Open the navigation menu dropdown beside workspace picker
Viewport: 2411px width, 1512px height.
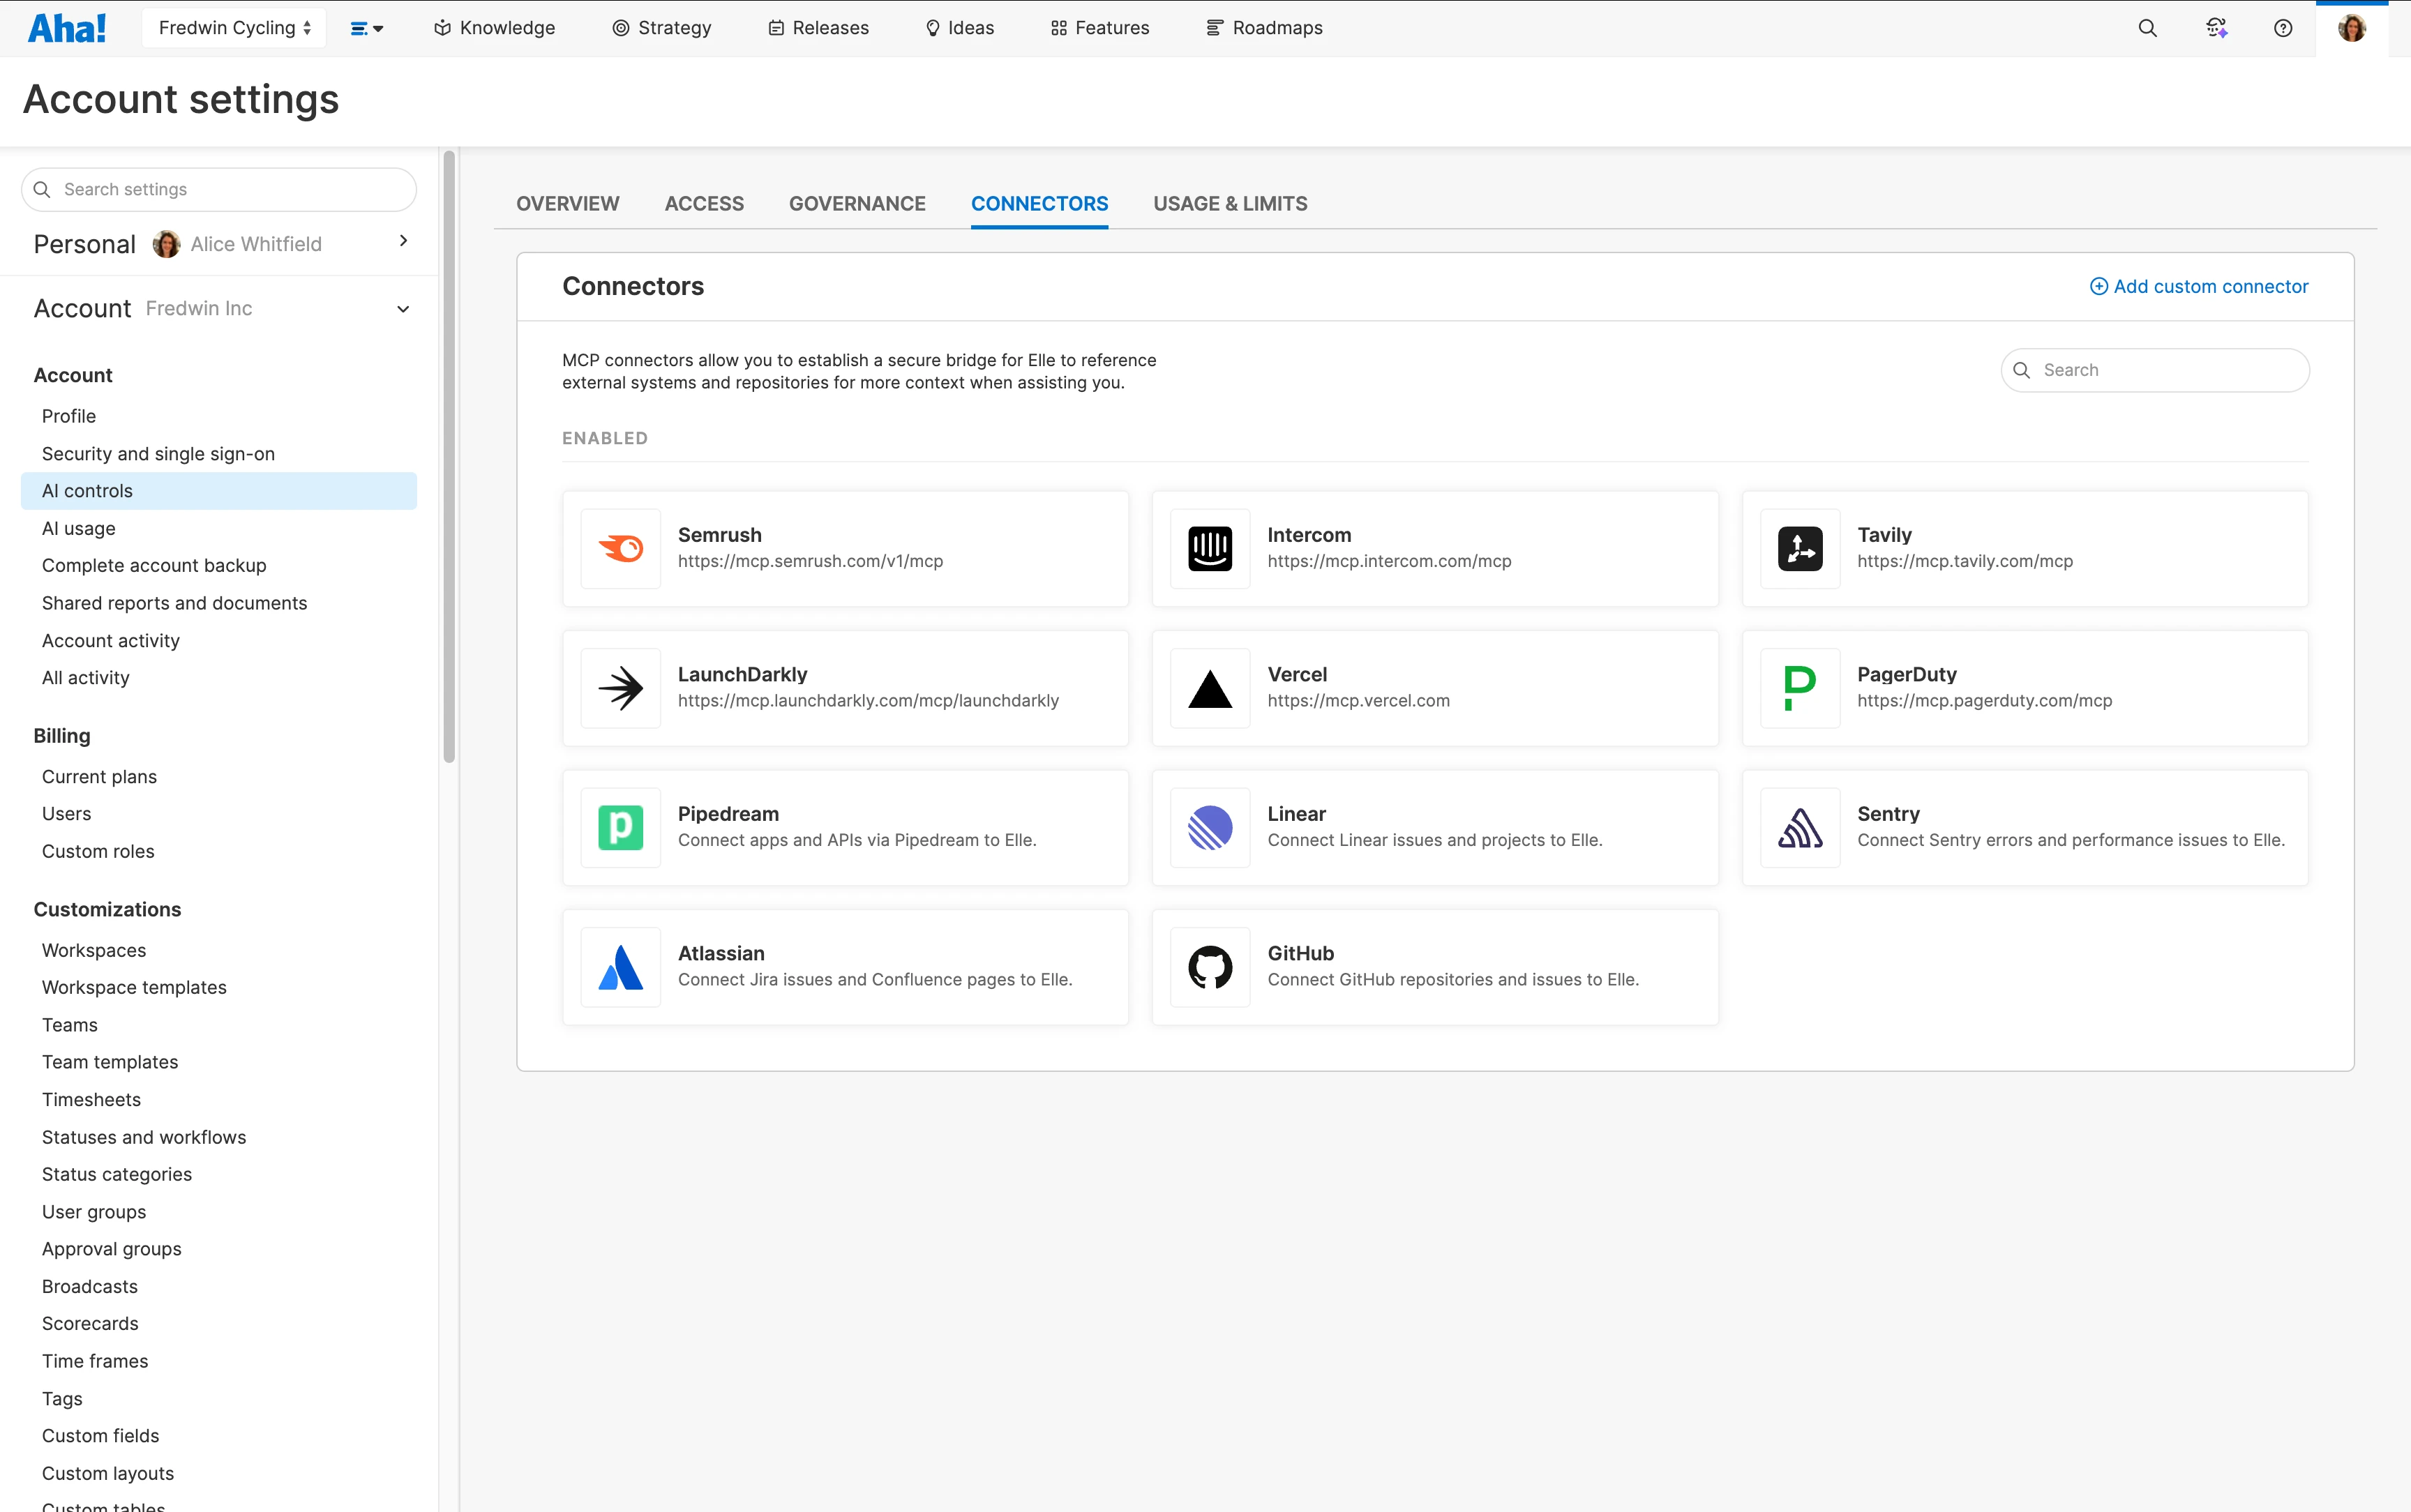click(367, 28)
